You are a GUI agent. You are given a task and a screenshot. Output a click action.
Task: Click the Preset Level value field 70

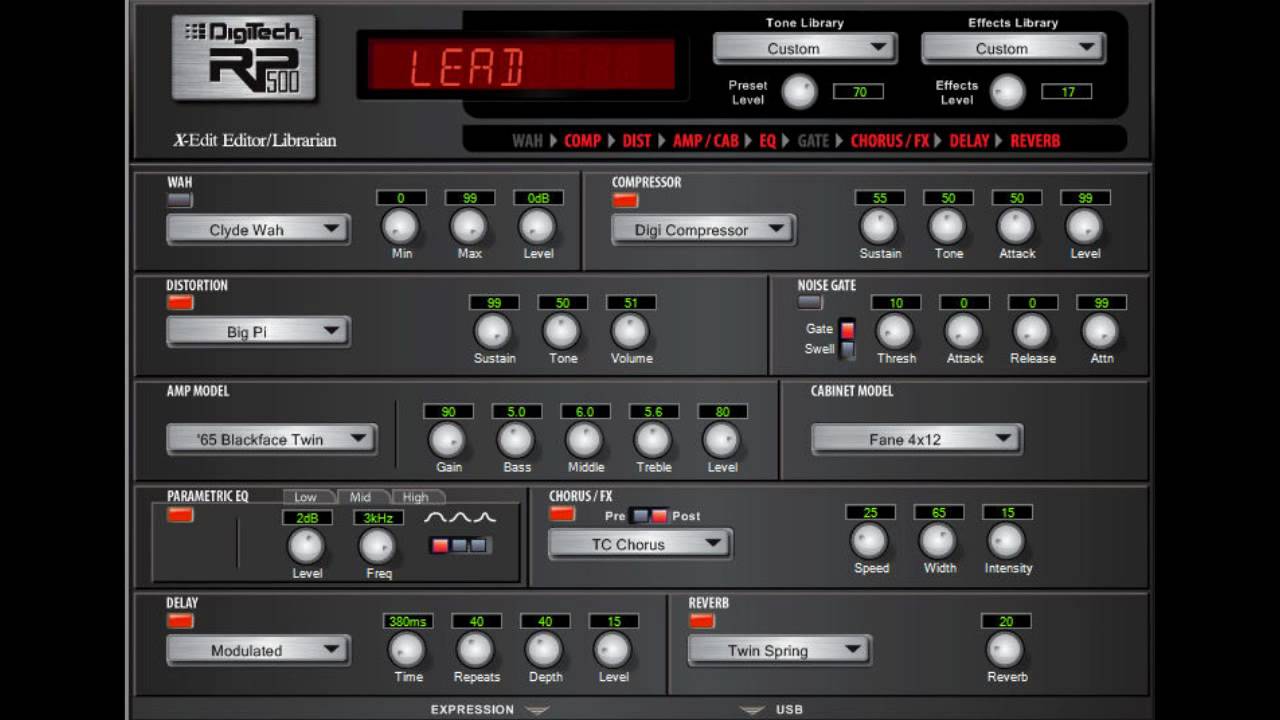859,92
